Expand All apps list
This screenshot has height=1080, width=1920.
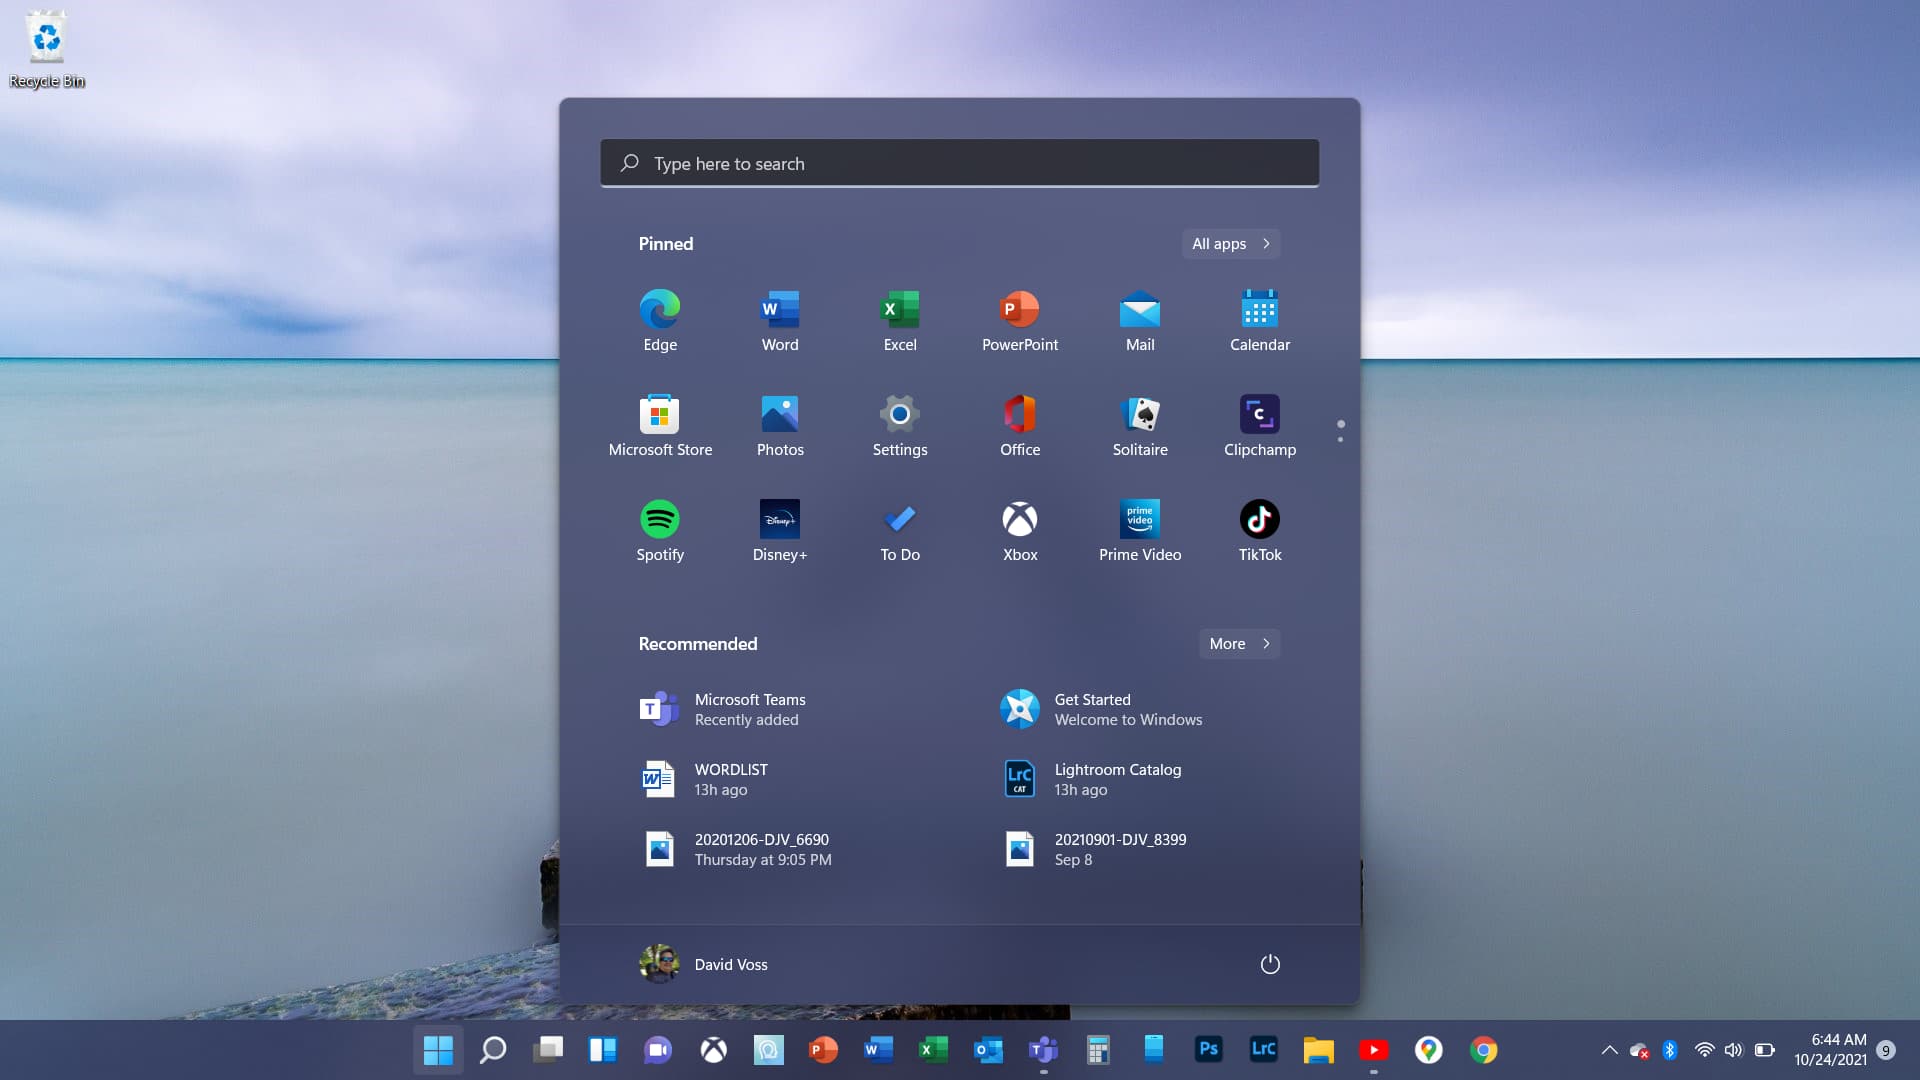[x=1231, y=243]
